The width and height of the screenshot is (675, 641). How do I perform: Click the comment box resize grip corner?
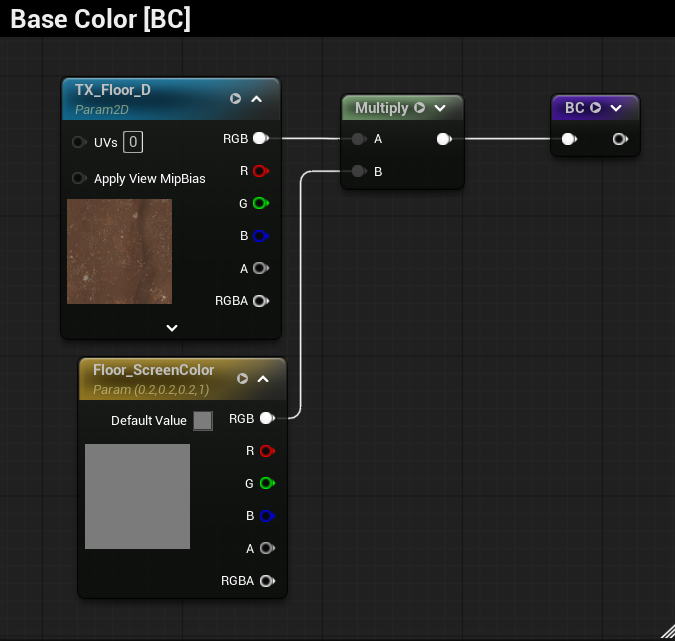668,631
